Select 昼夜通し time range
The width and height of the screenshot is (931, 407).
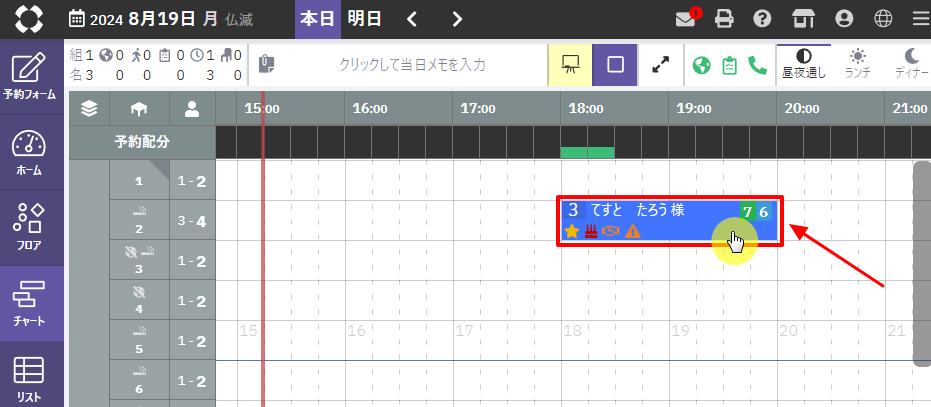click(804, 65)
